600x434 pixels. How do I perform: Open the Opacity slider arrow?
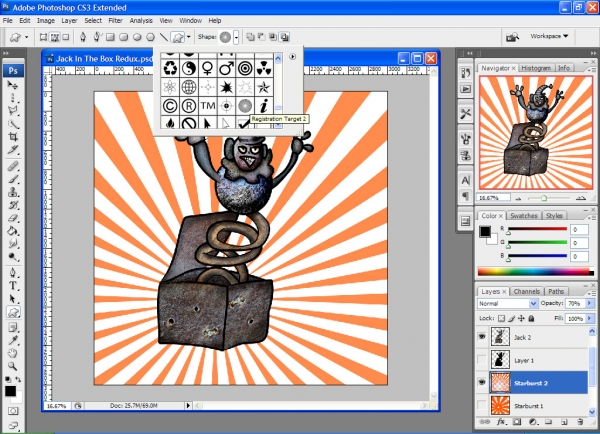pyautogui.click(x=590, y=303)
